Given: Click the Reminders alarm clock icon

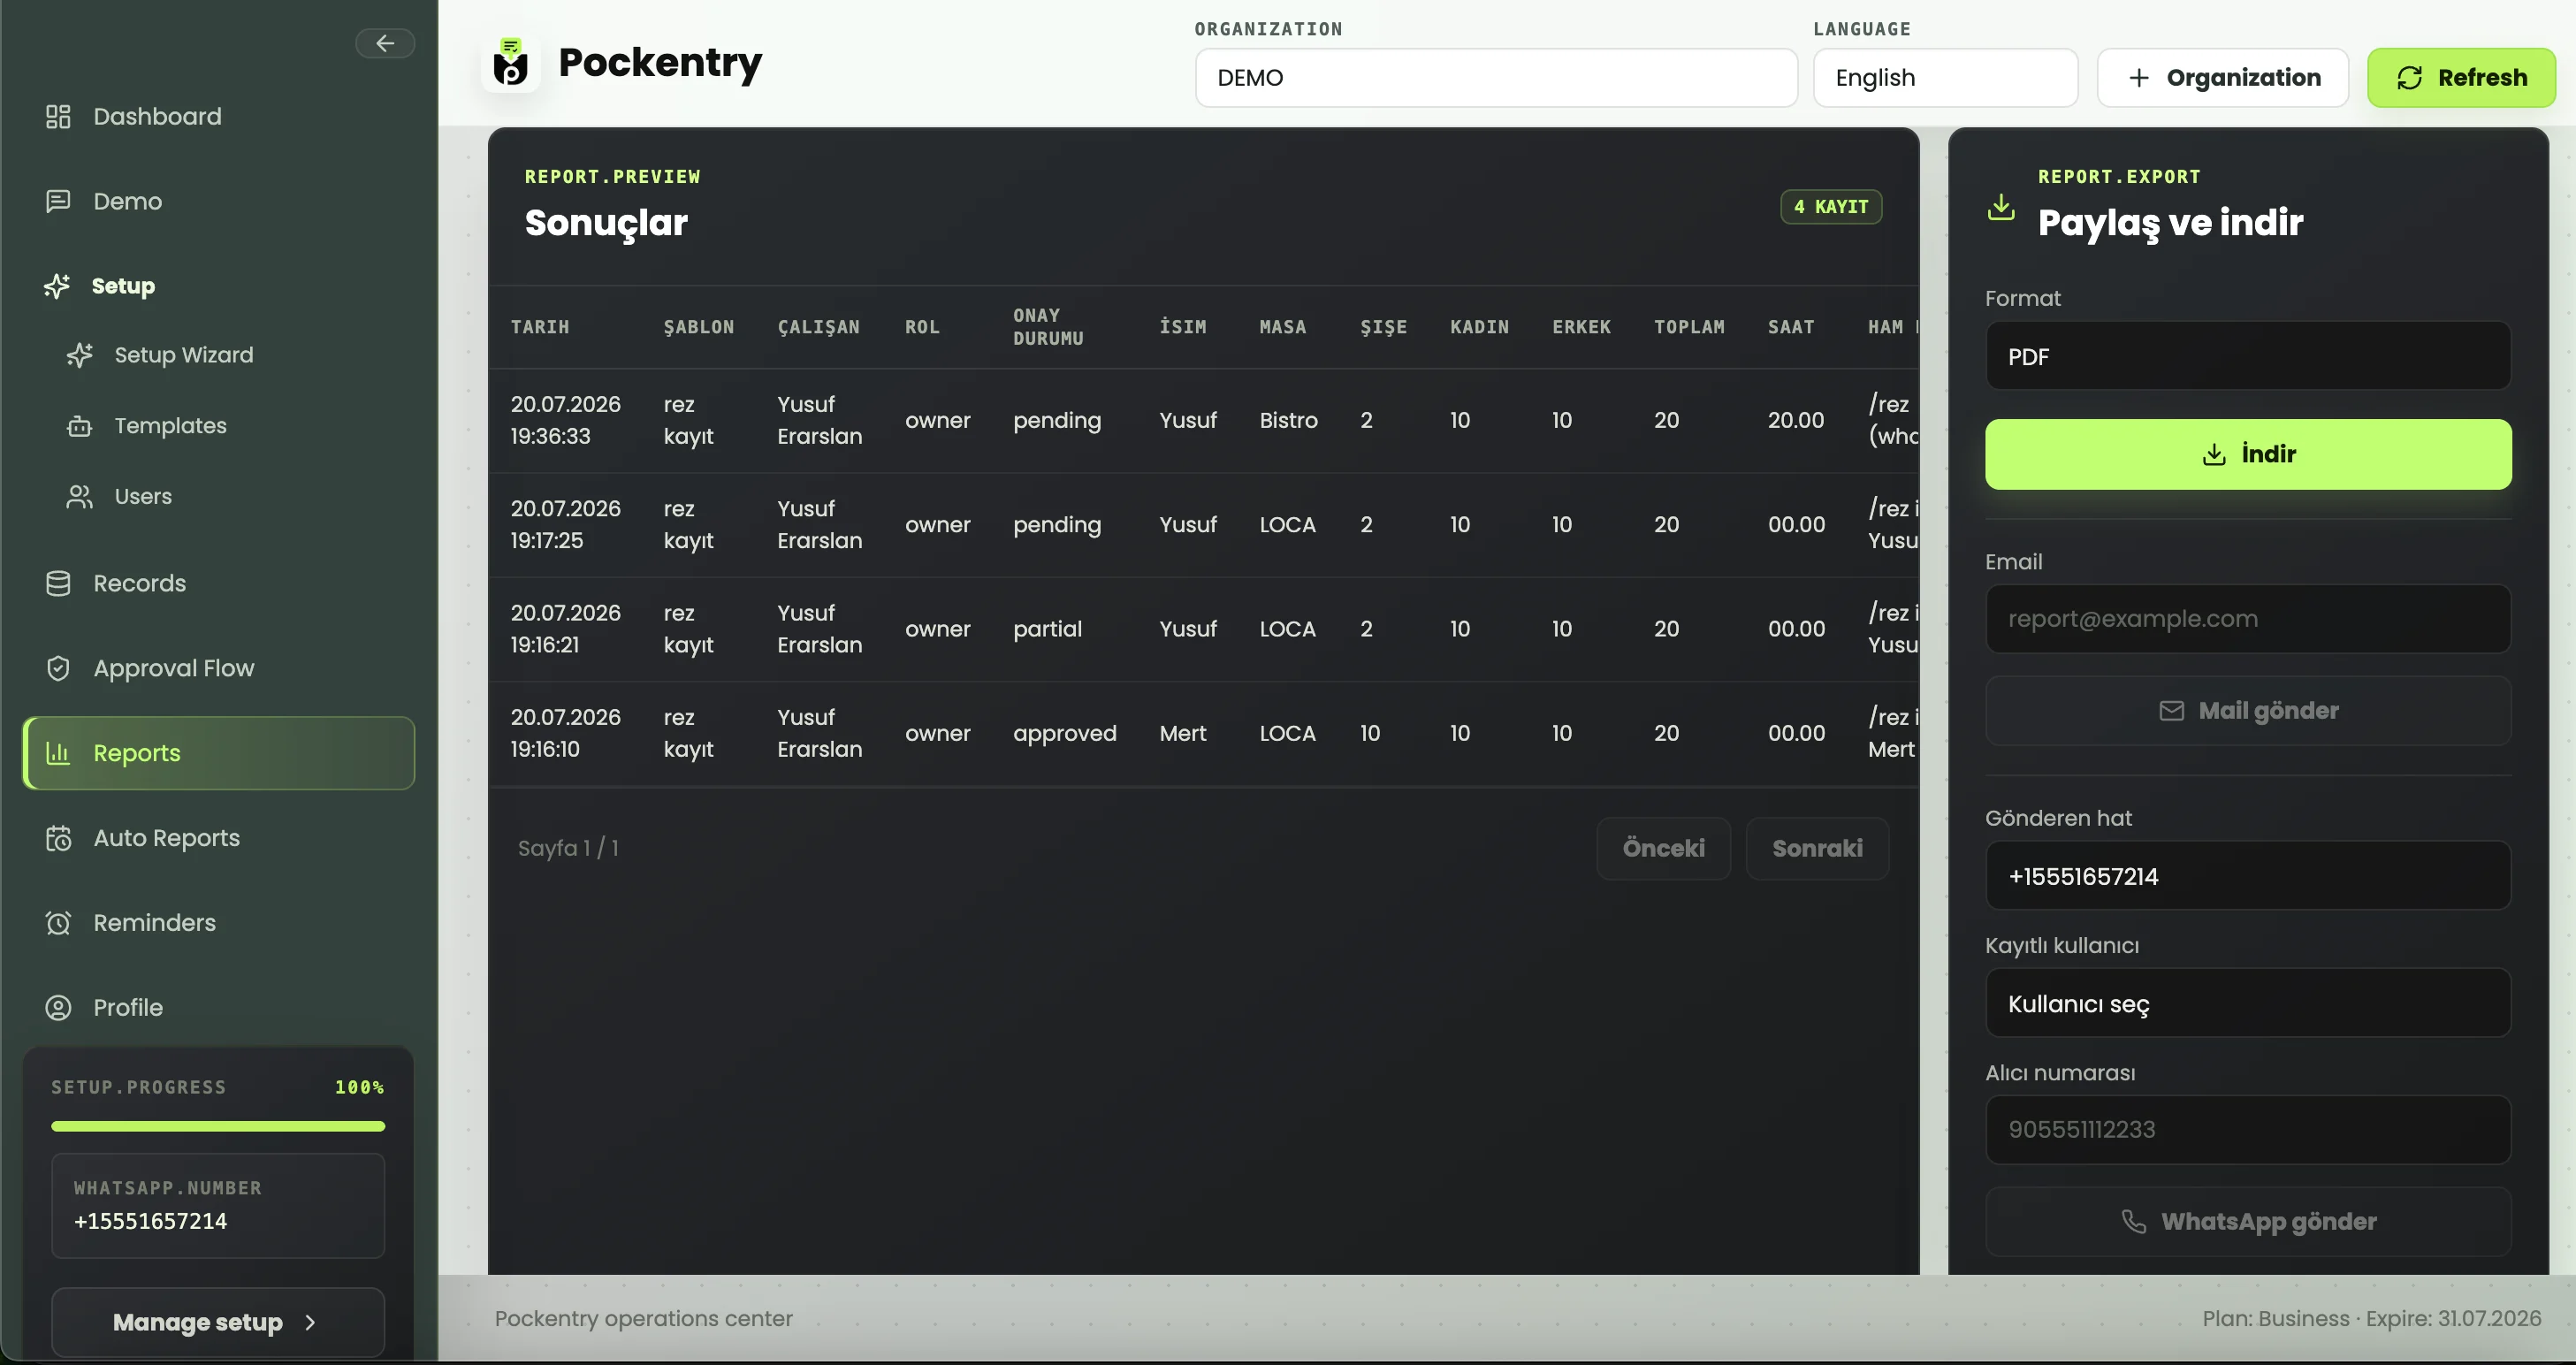Looking at the screenshot, I should [x=58, y=922].
